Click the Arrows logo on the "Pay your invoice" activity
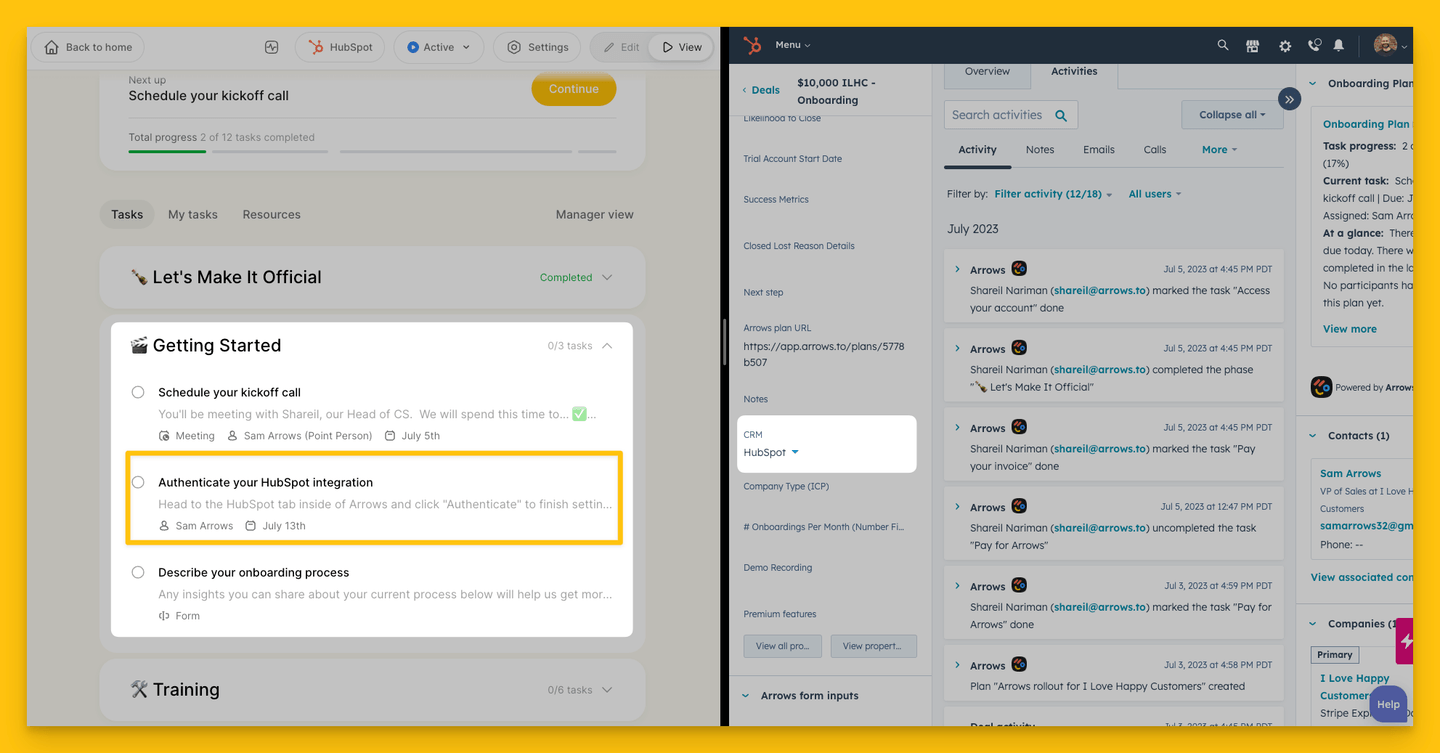1440x753 pixels. (1019, 427)
